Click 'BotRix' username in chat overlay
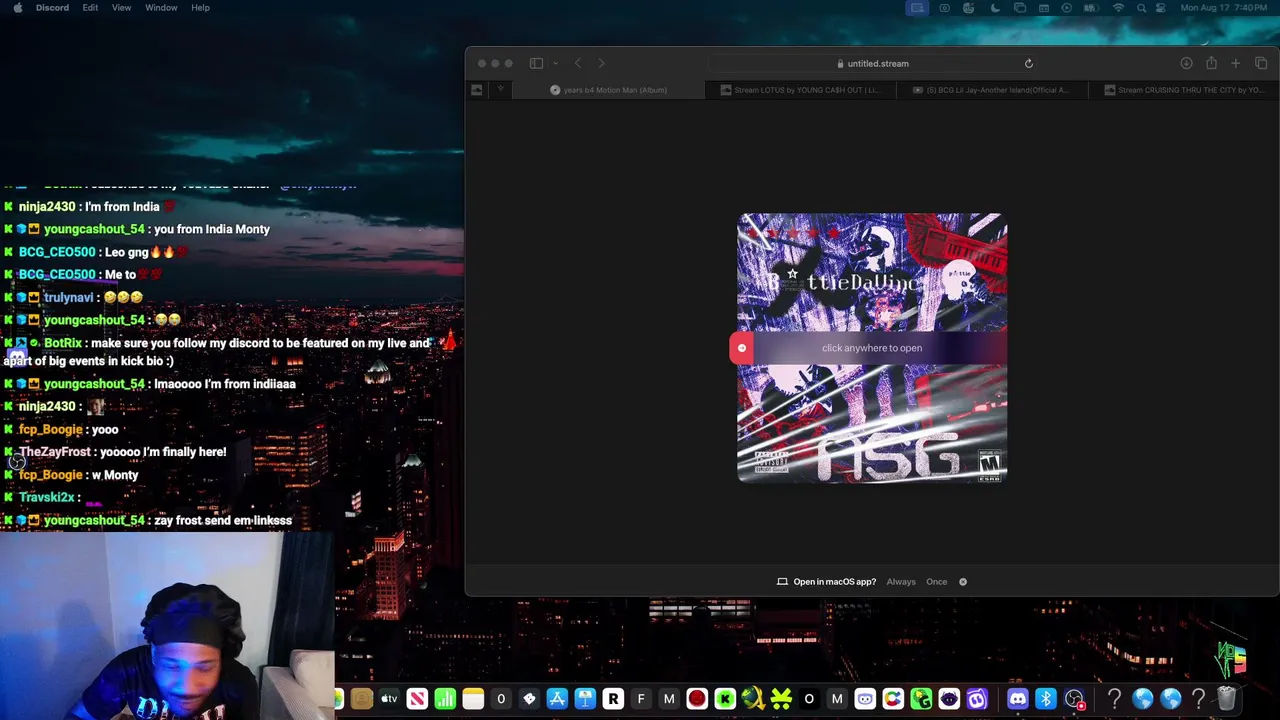 click(x=63, y=343)
